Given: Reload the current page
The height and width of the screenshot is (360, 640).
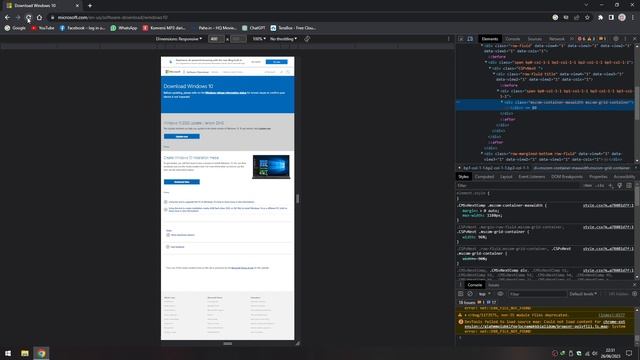Looking at the screenshot, I should click(x=29, y=18).
